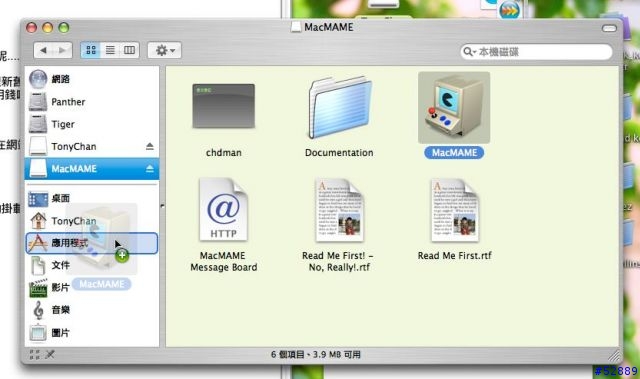The width and height of the screenshot is (640, 379).
Task: Open the 音樂 music folder in sidebar
Action: [x=92, y=310]
